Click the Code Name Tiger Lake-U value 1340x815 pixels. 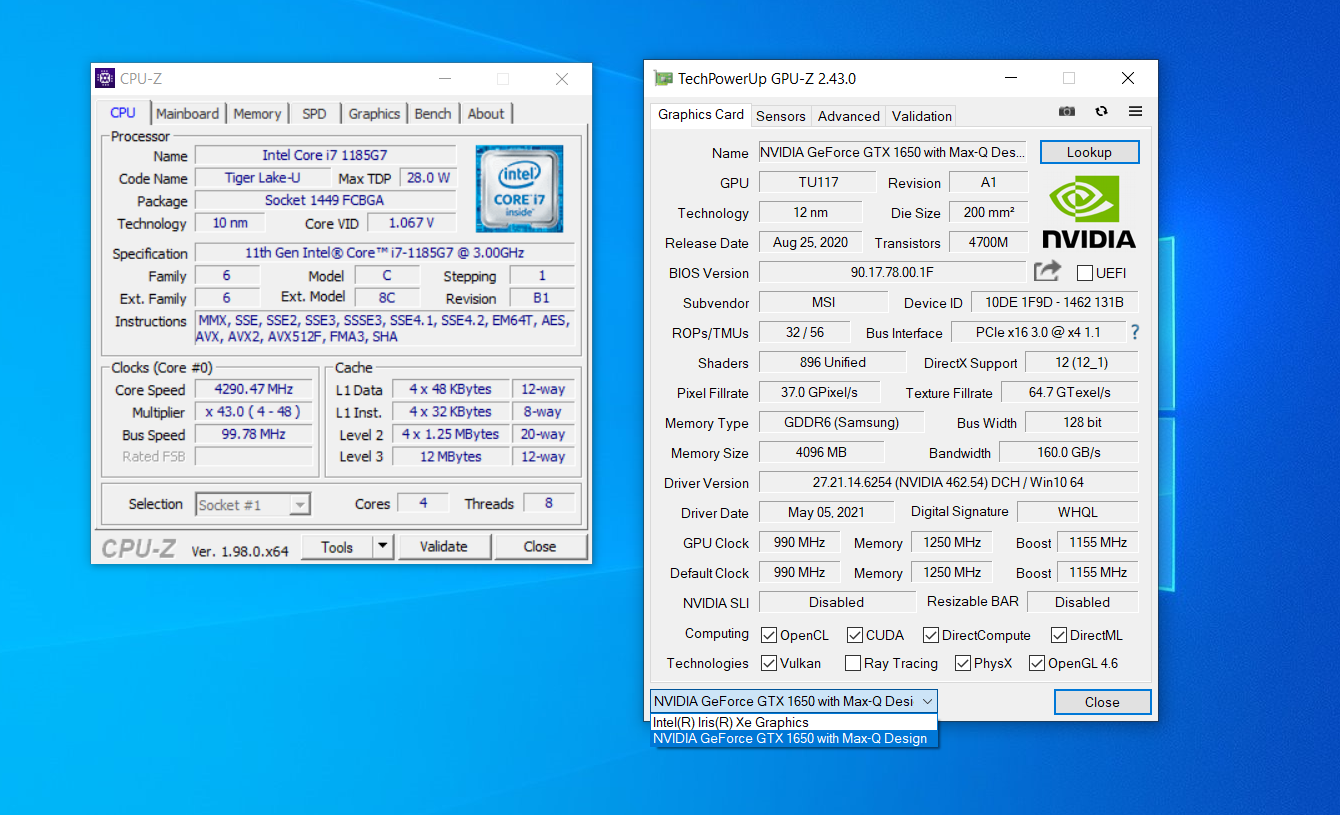point(263,178)
